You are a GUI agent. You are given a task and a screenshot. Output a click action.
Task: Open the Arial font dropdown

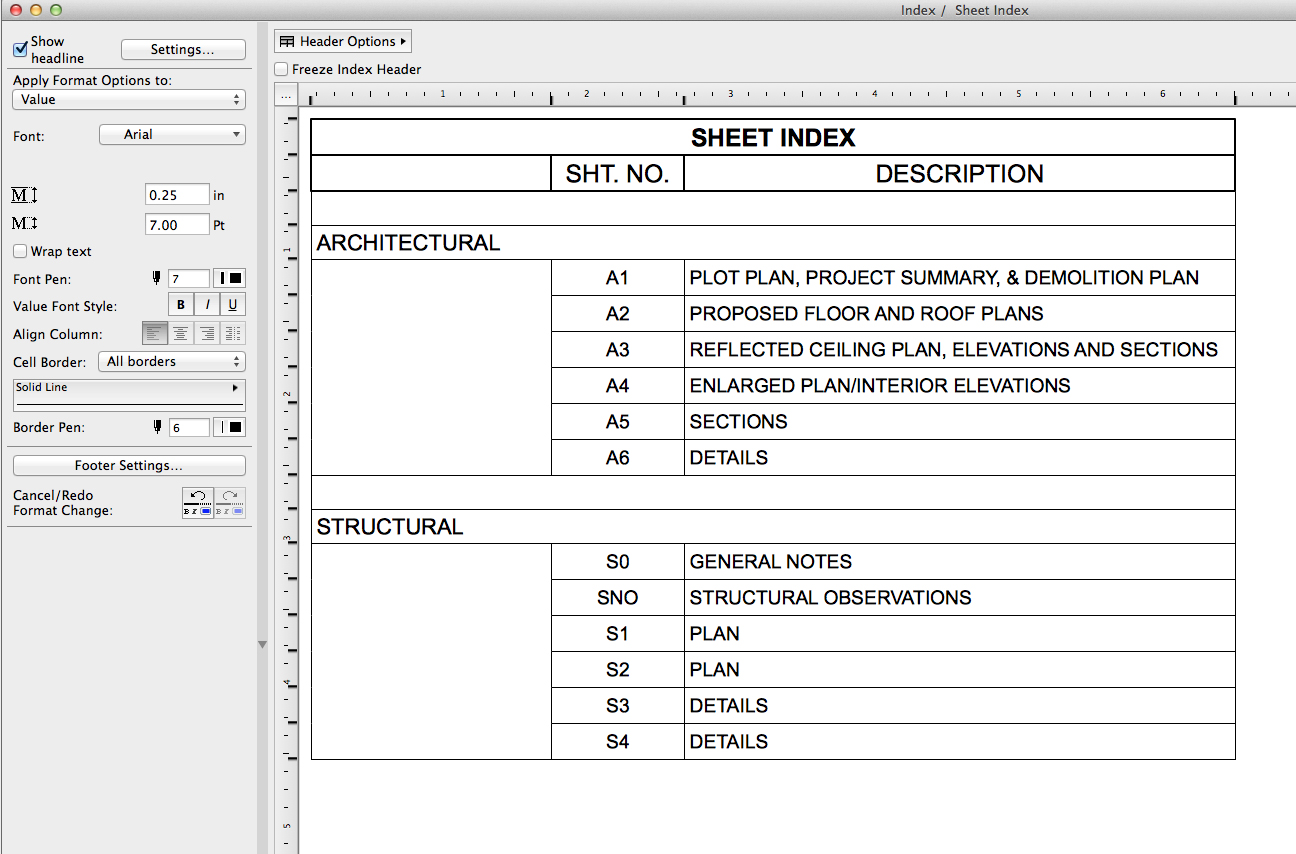tap(171, 134)
